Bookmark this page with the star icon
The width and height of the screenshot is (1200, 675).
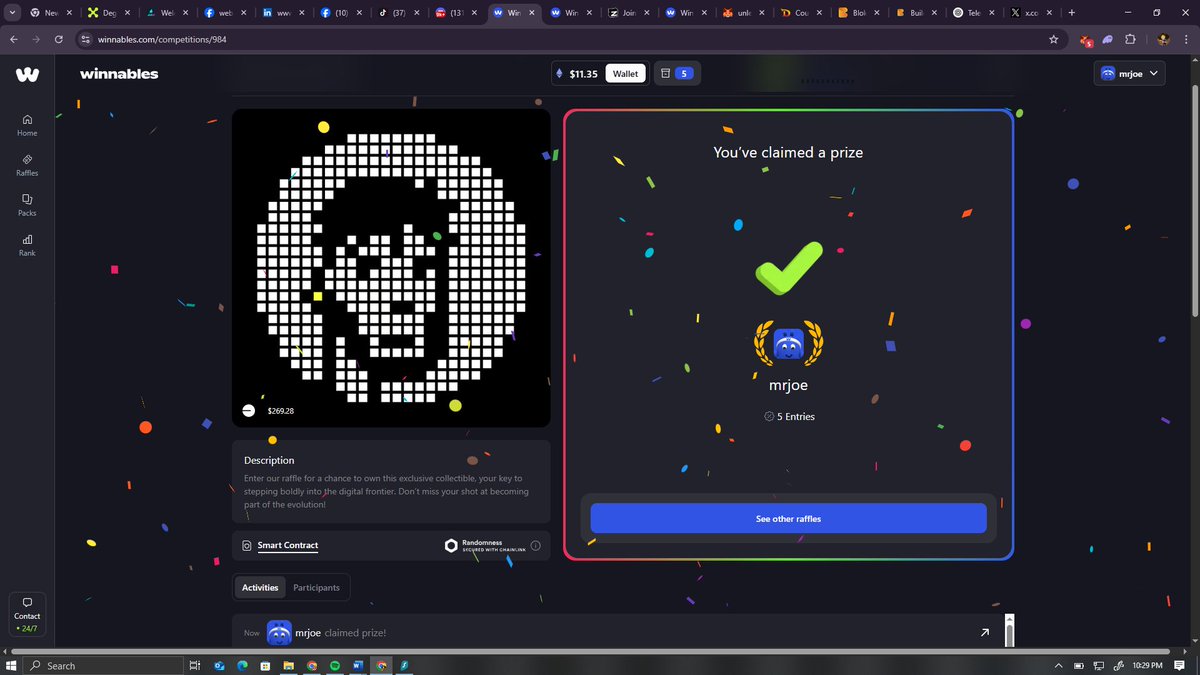(x=1053, y=39)
